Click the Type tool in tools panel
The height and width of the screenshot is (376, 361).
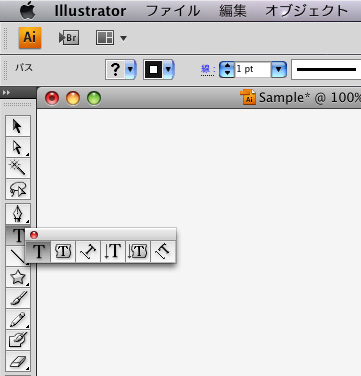(x=16, y=235)
